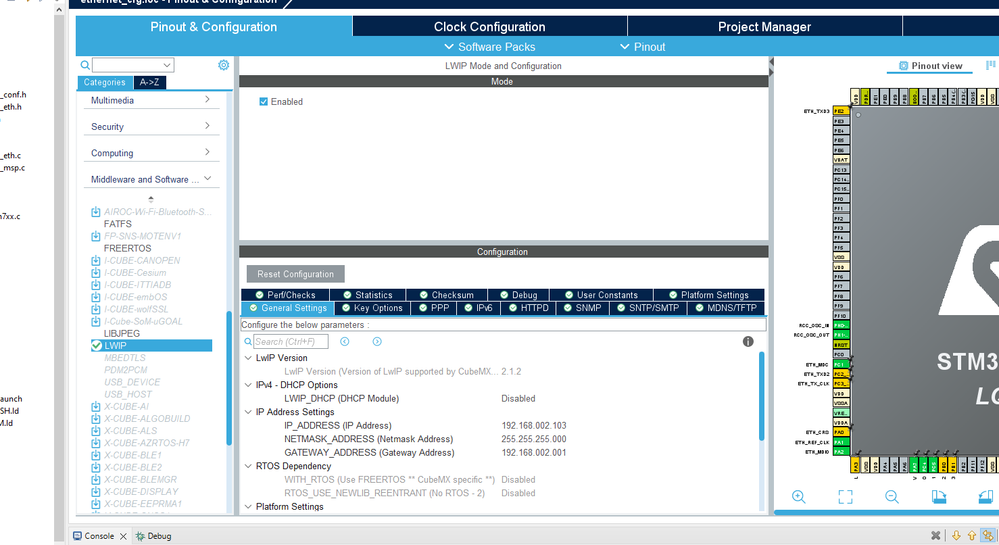Fit the chip pinout to view

(x=845, y=497)
